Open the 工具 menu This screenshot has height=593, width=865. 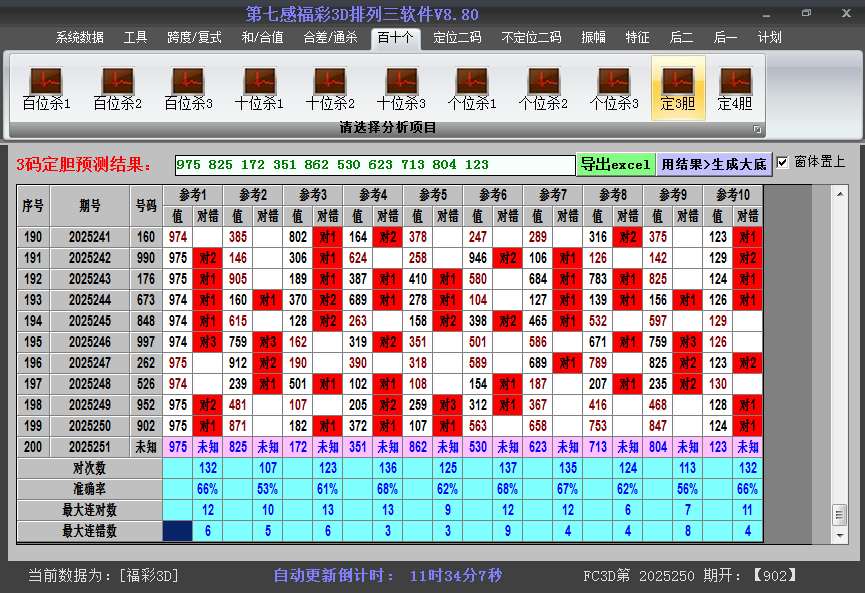click(135, 38)
